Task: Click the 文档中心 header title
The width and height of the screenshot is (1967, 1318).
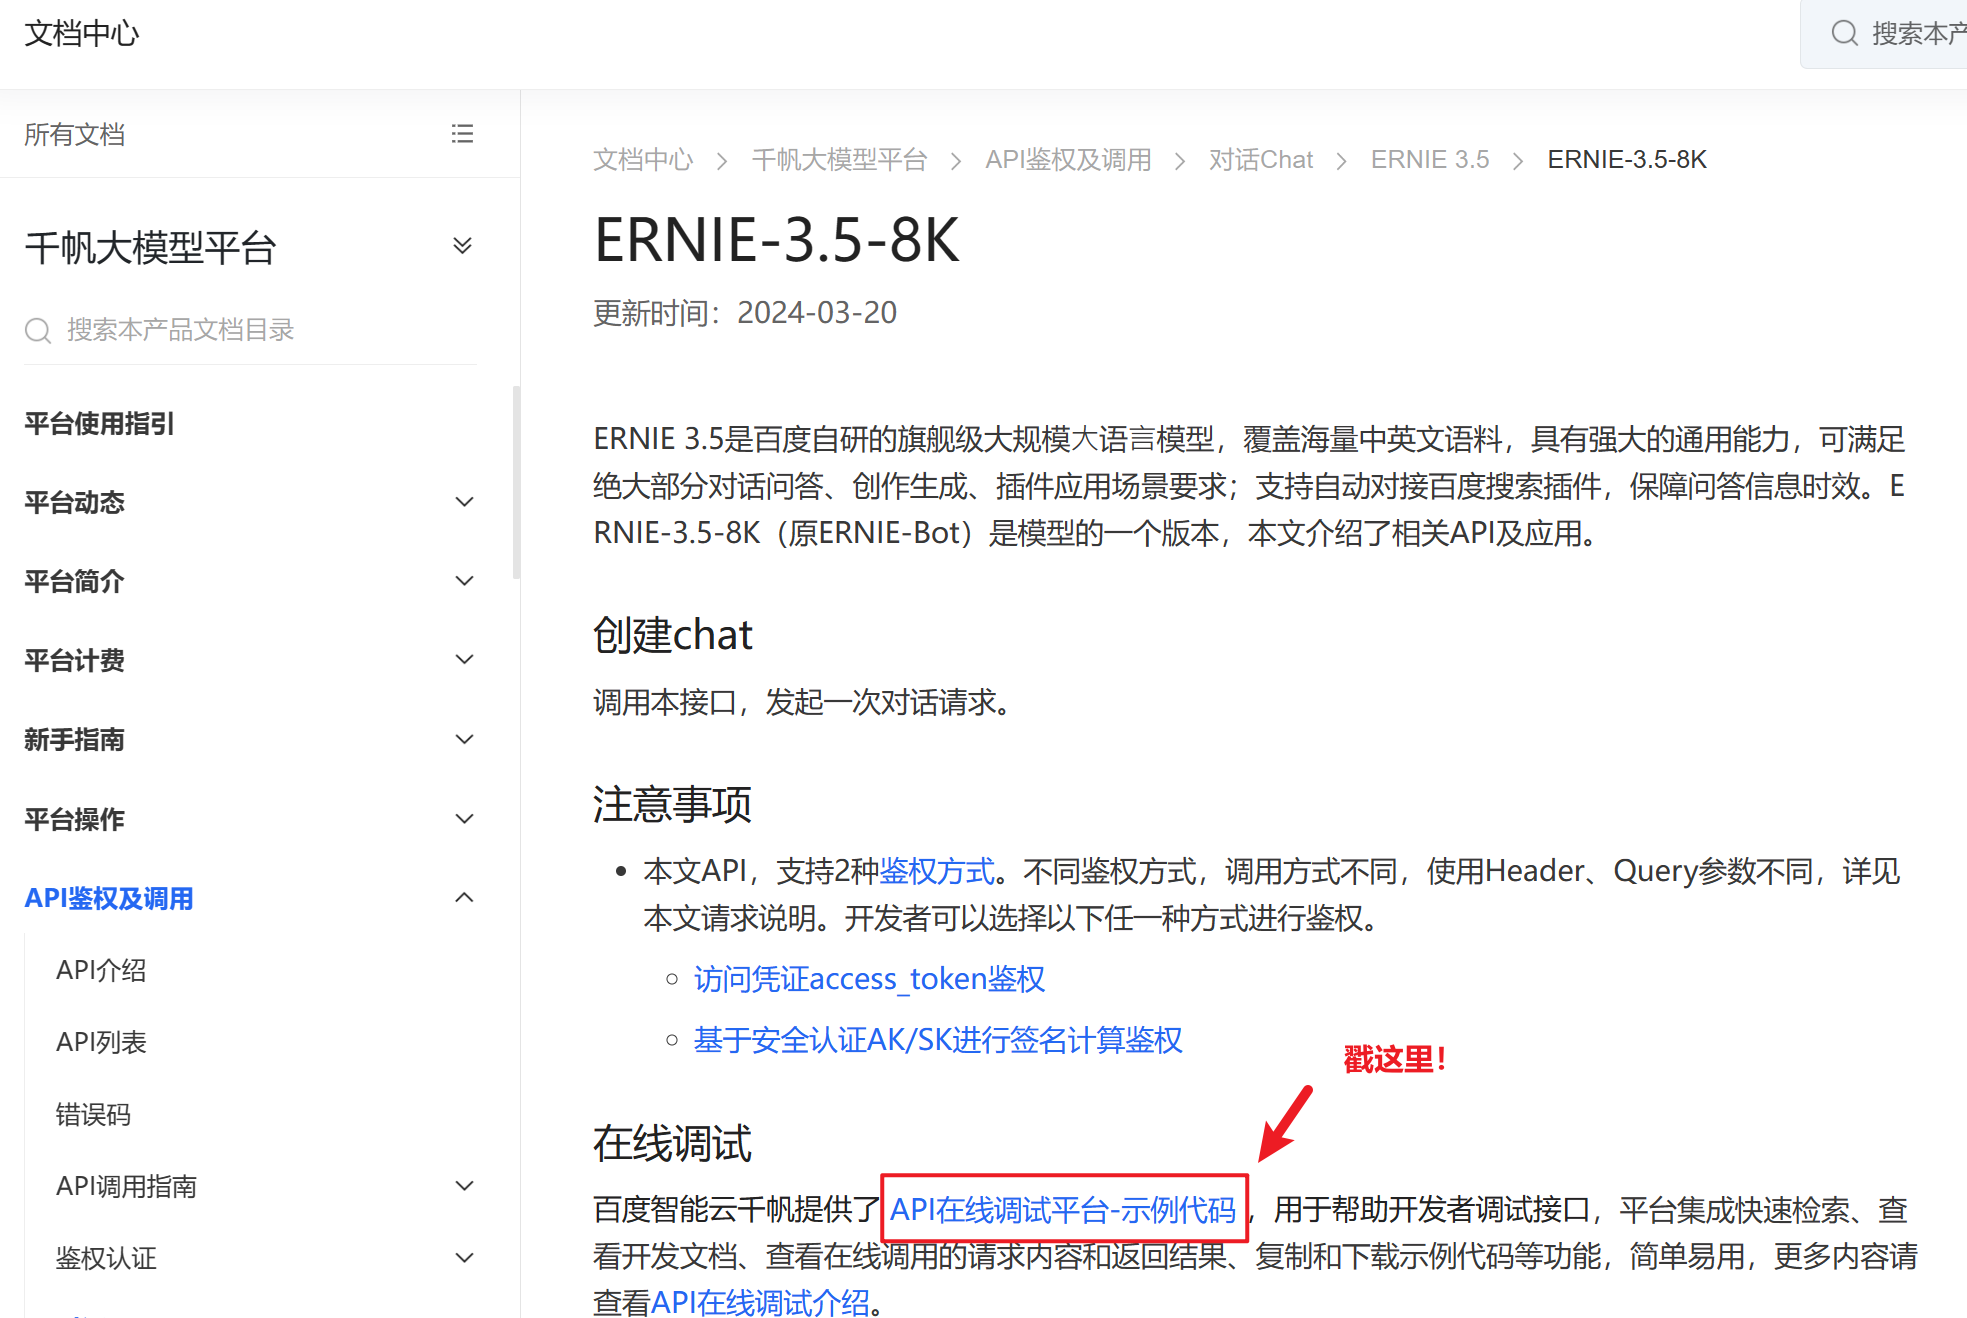Action: coord(82,34)
